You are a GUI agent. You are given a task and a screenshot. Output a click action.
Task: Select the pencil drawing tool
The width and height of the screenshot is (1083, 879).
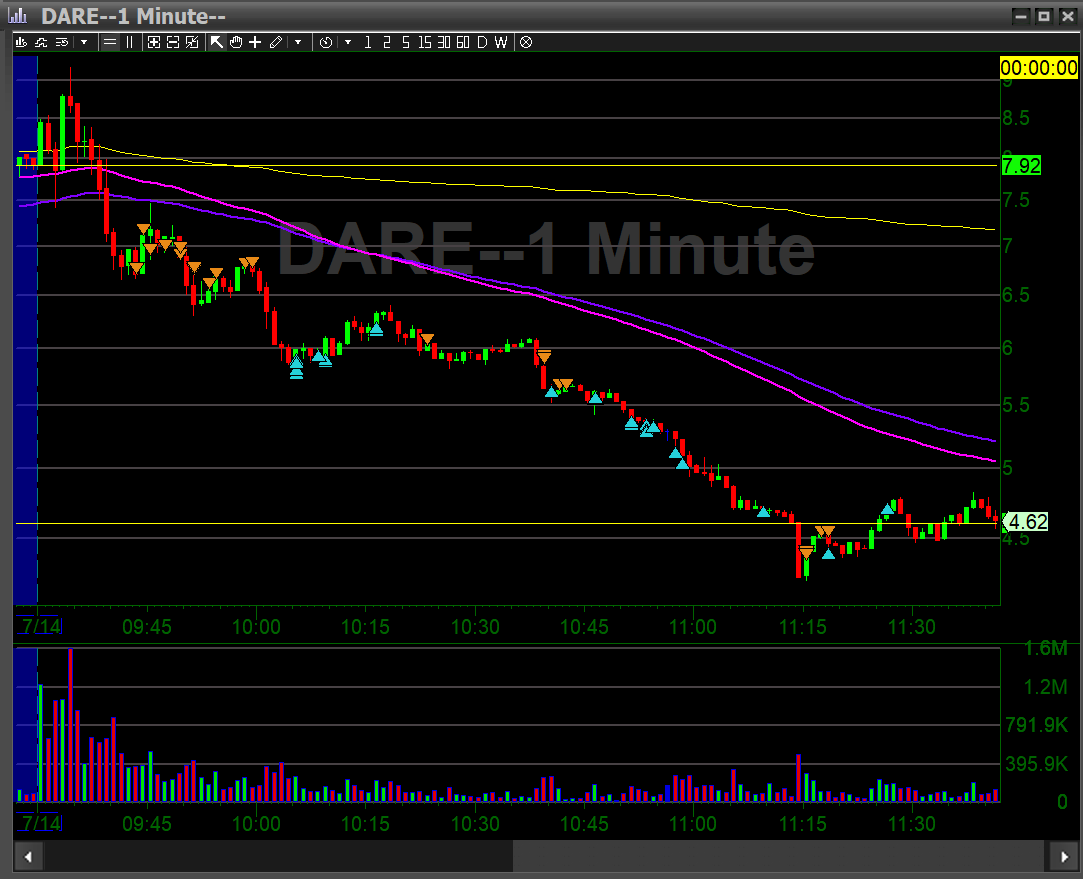tap(276, 42)
